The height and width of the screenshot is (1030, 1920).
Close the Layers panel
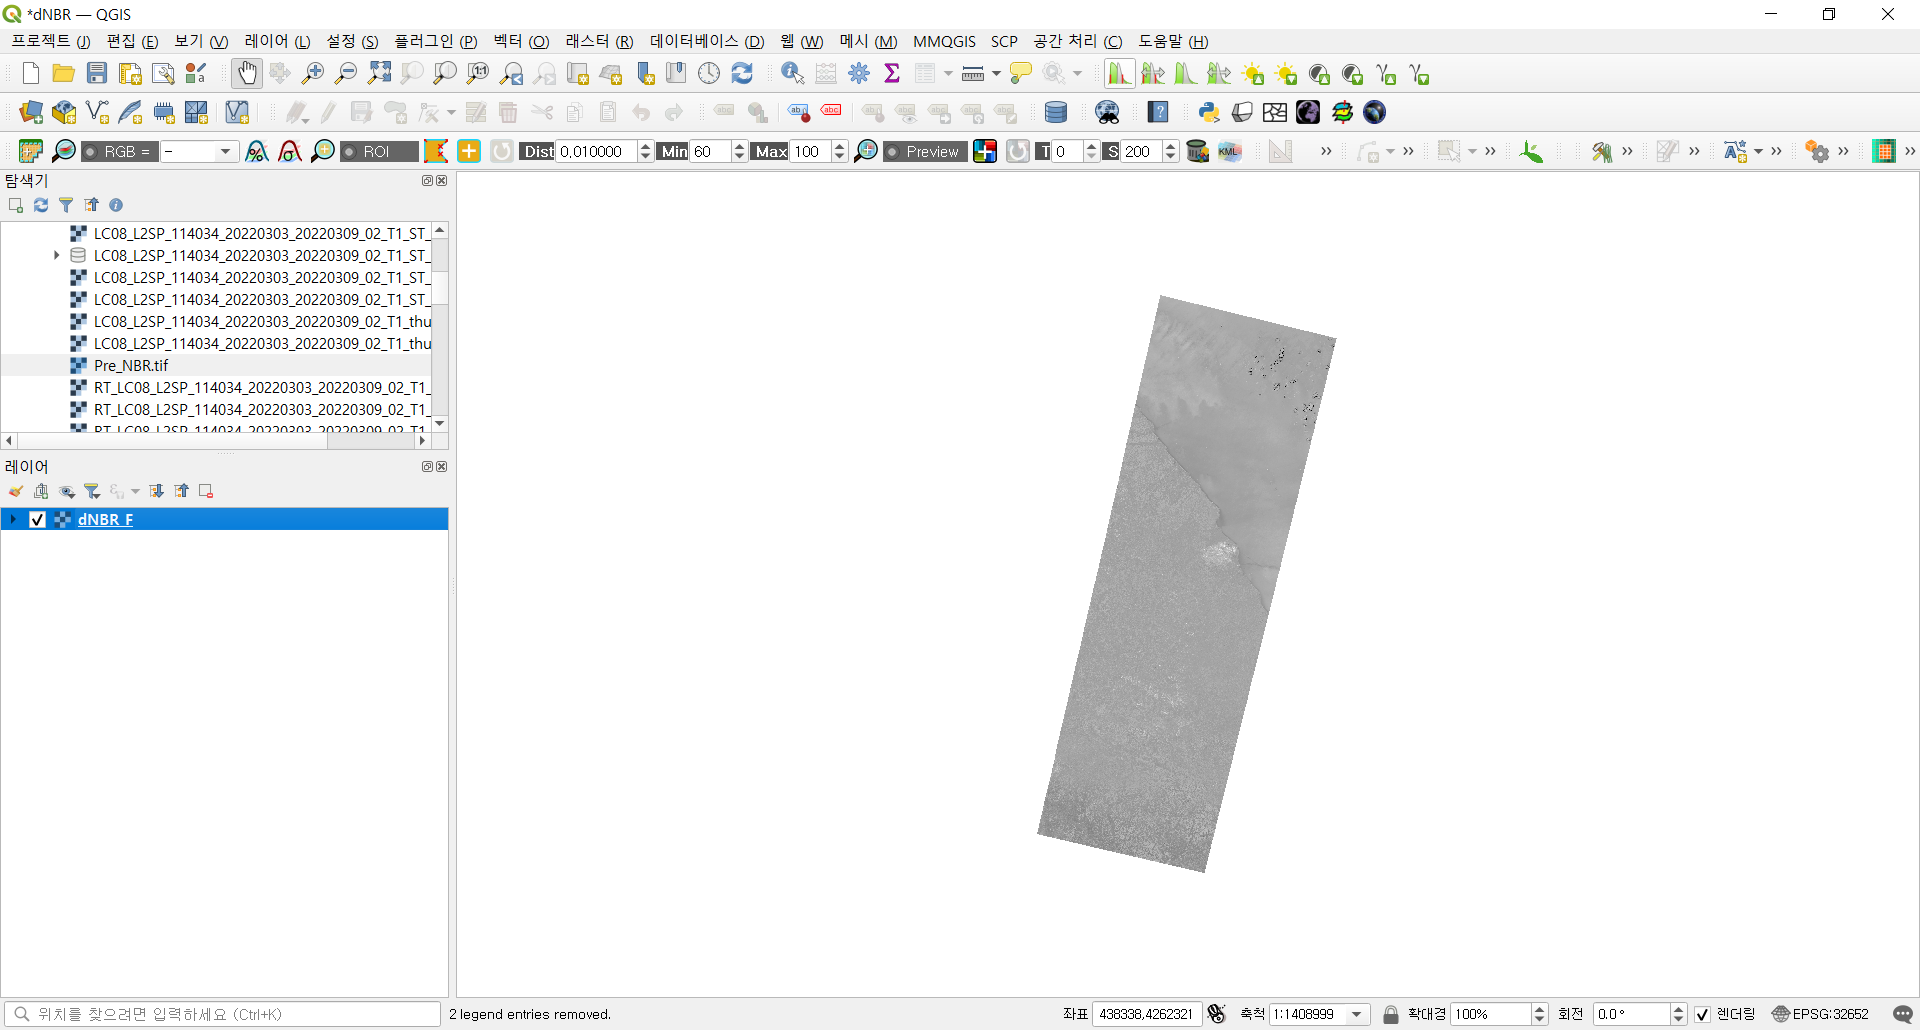[442, 467]
